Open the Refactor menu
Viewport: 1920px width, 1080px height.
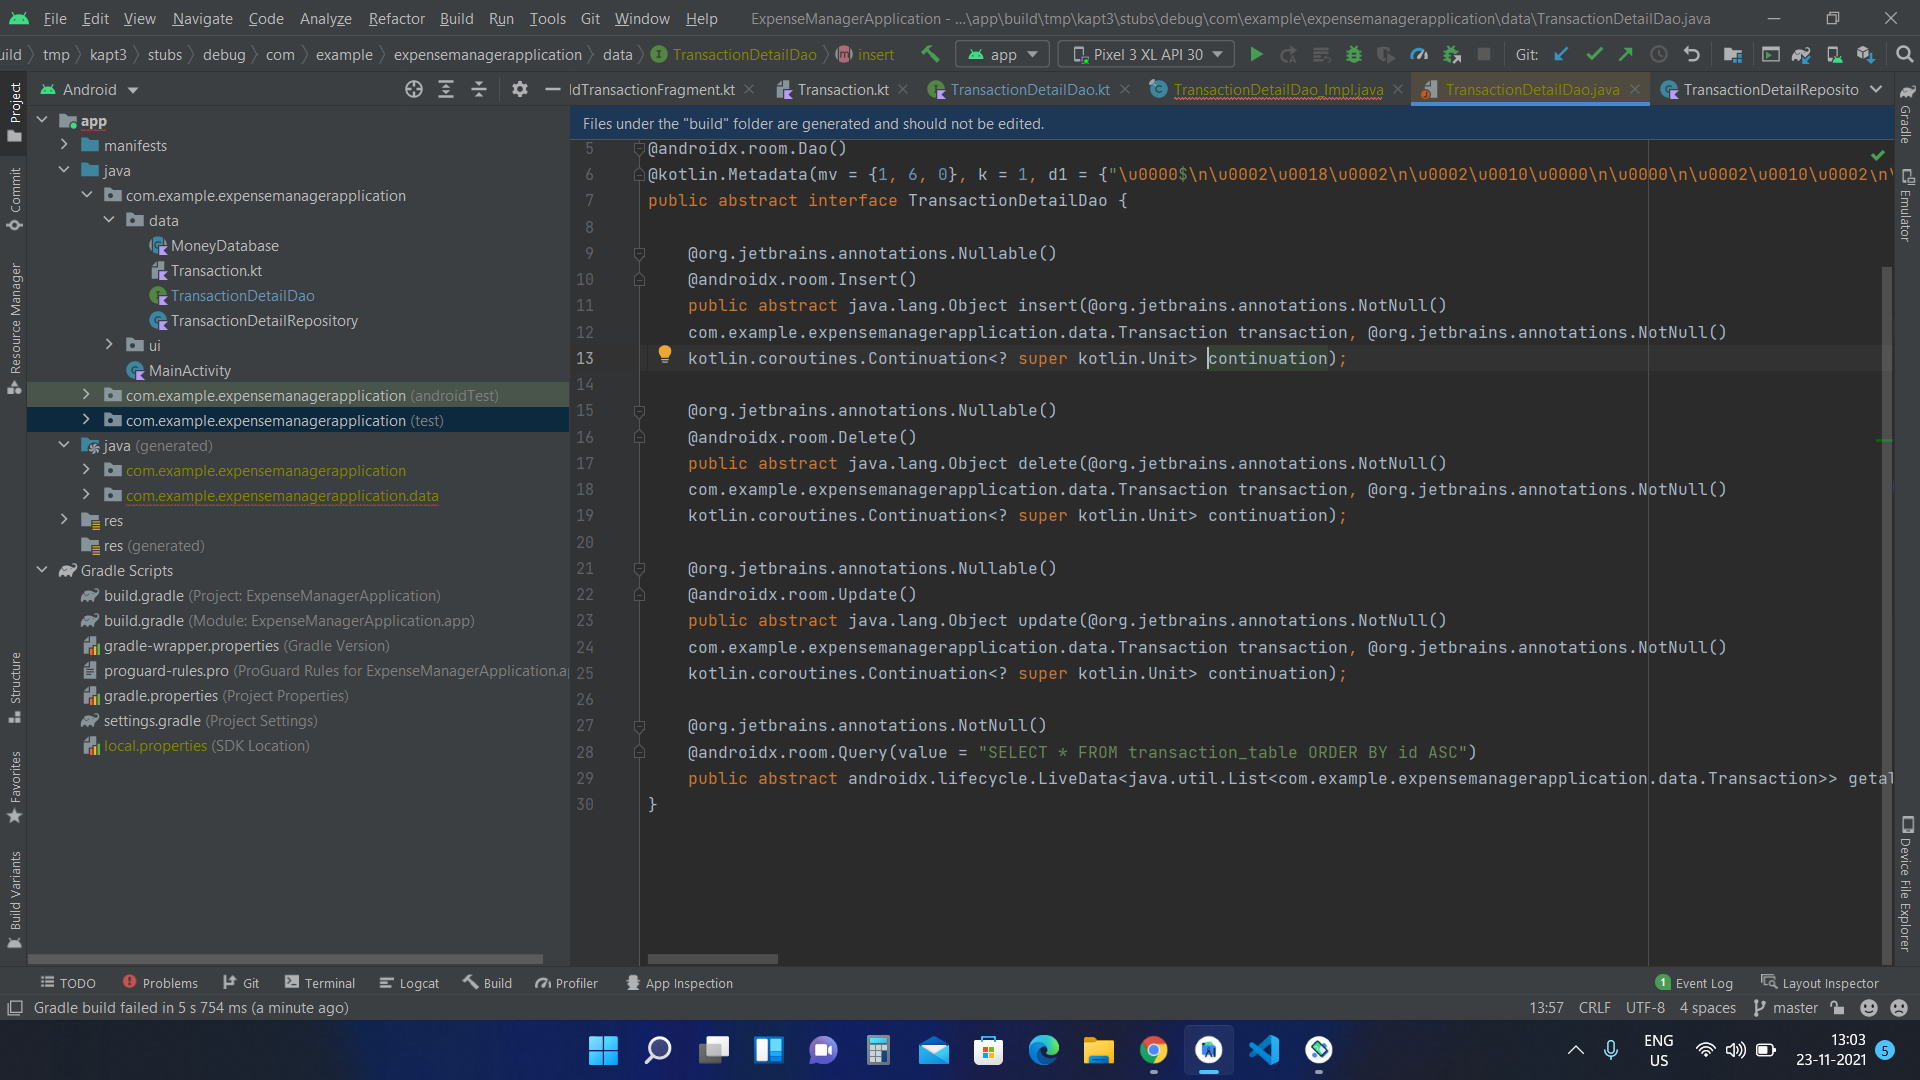pyautogui.click(x=396, y=18)
